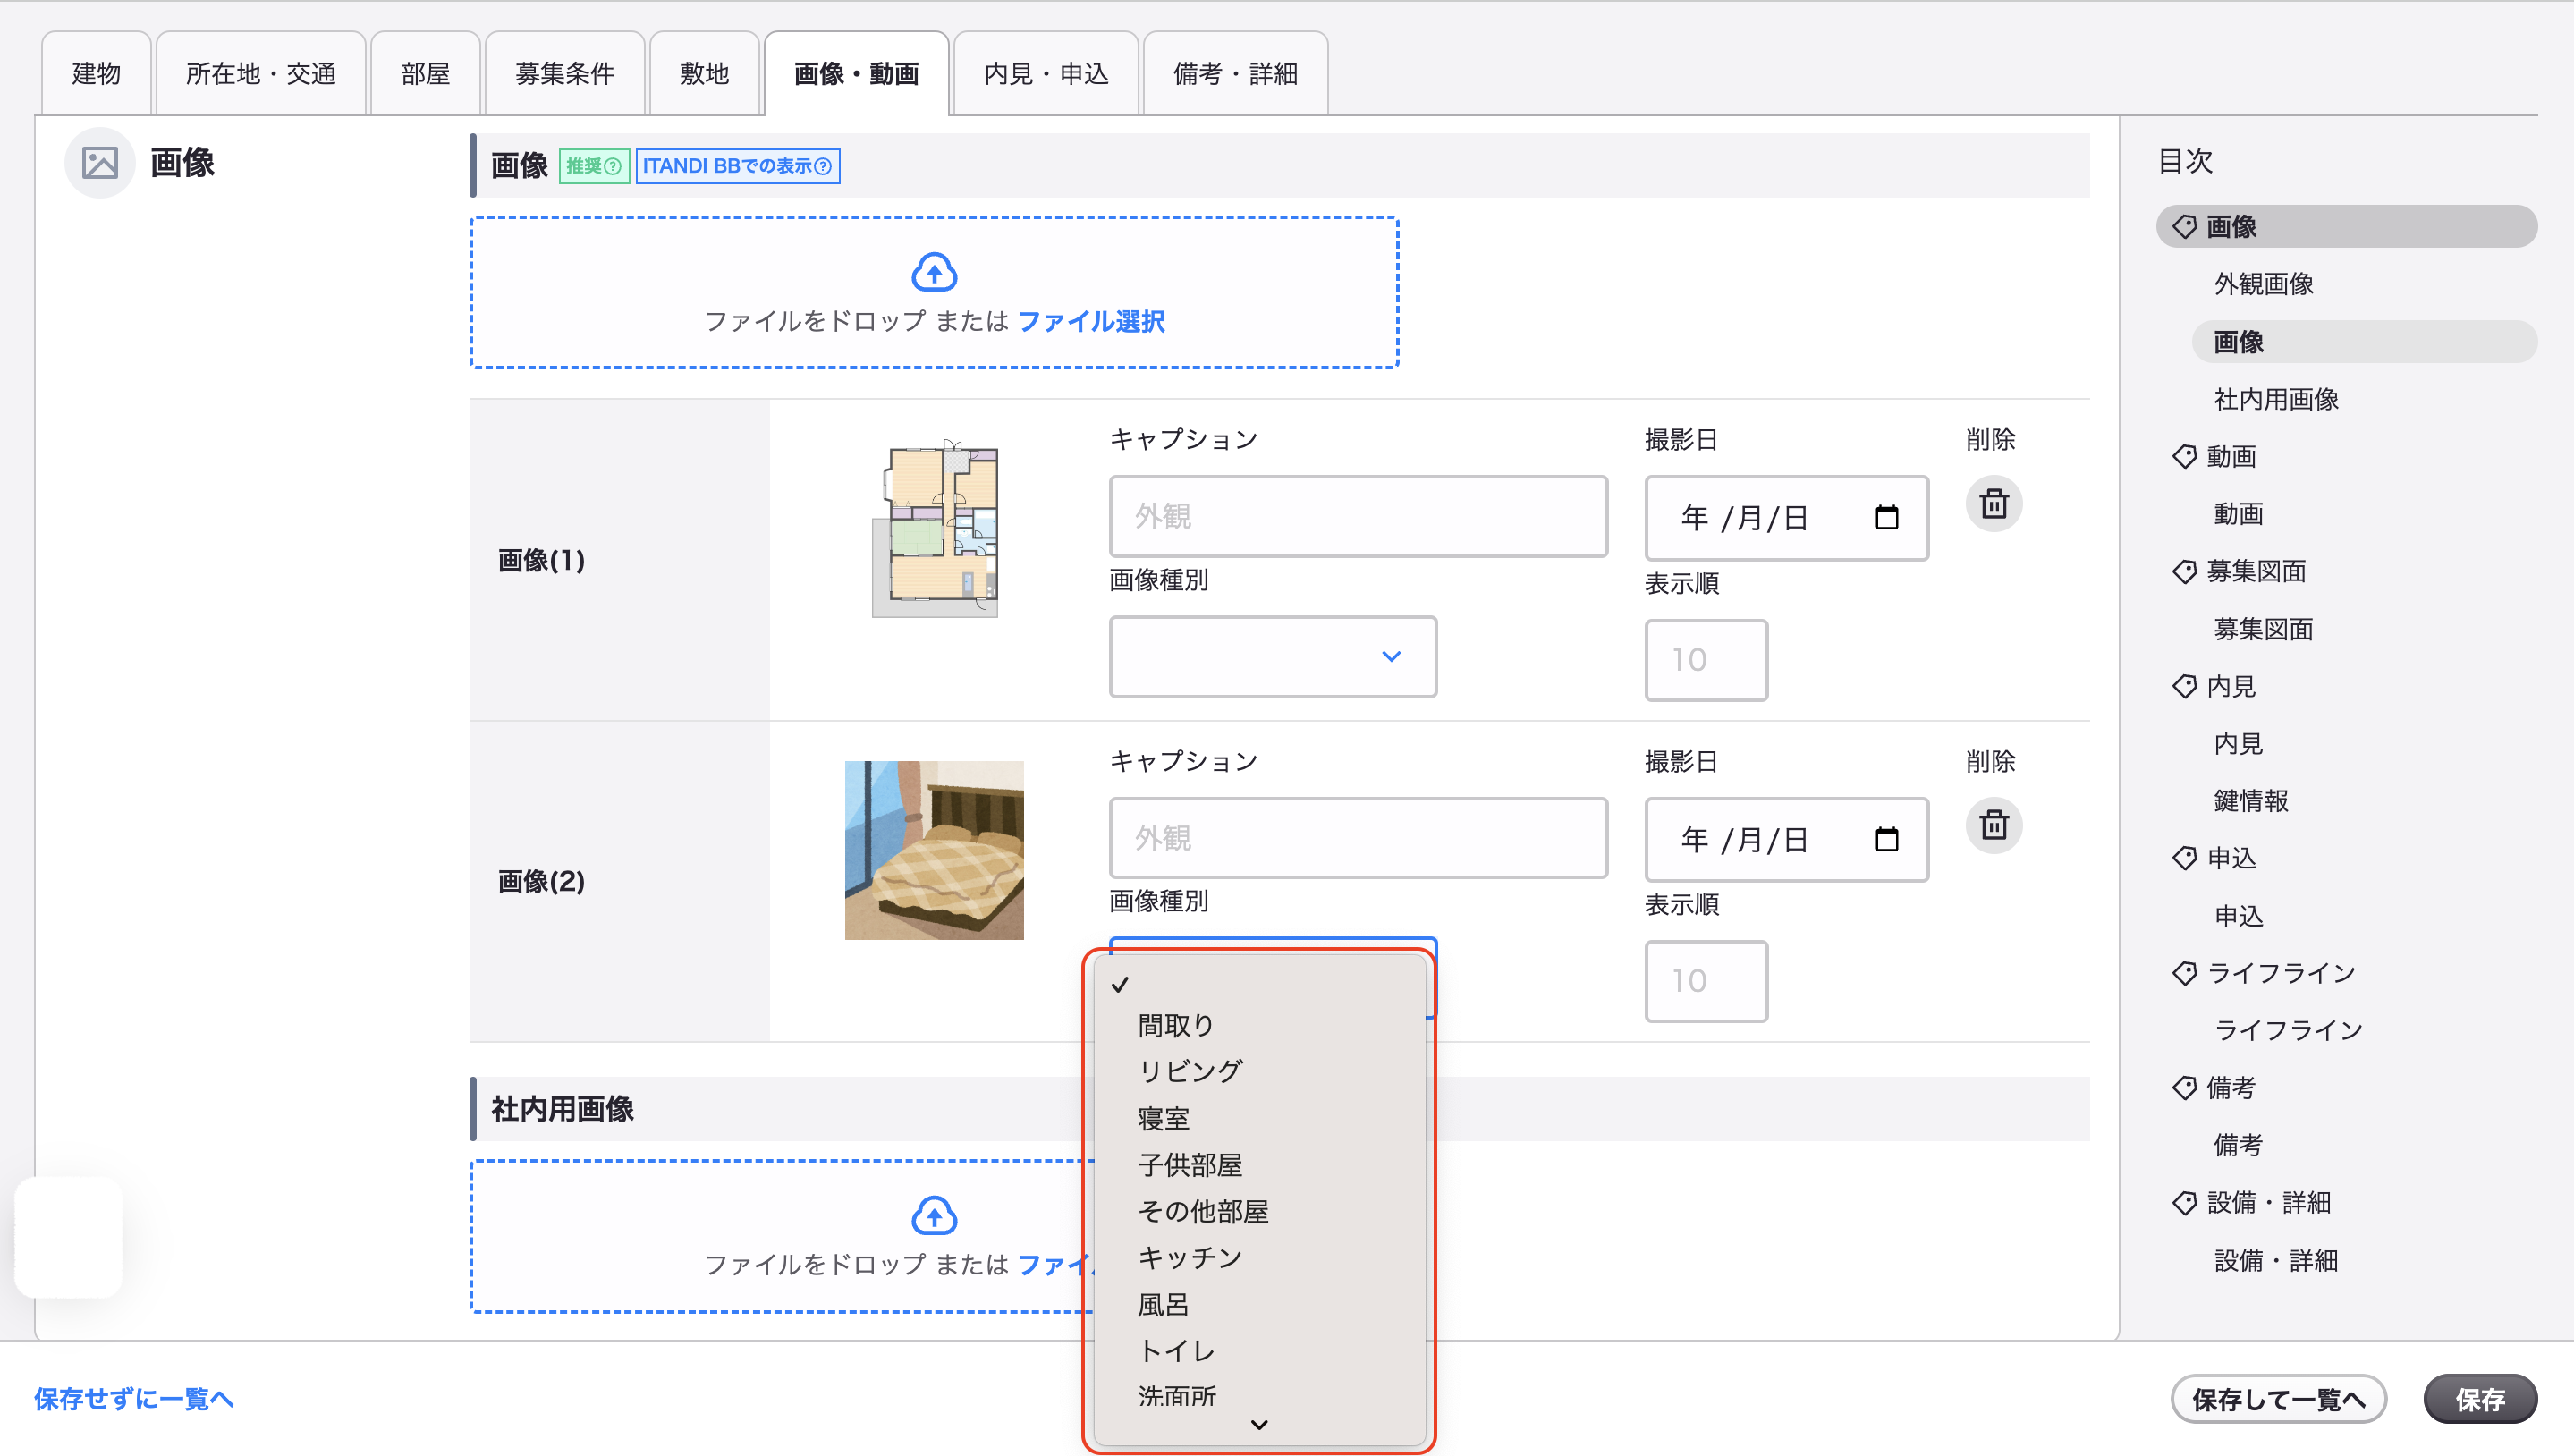Open the 画像種別 dropdown for 画像(1)
This screenshot has height=1456, width=2574.
click(x=1272, y=656)
